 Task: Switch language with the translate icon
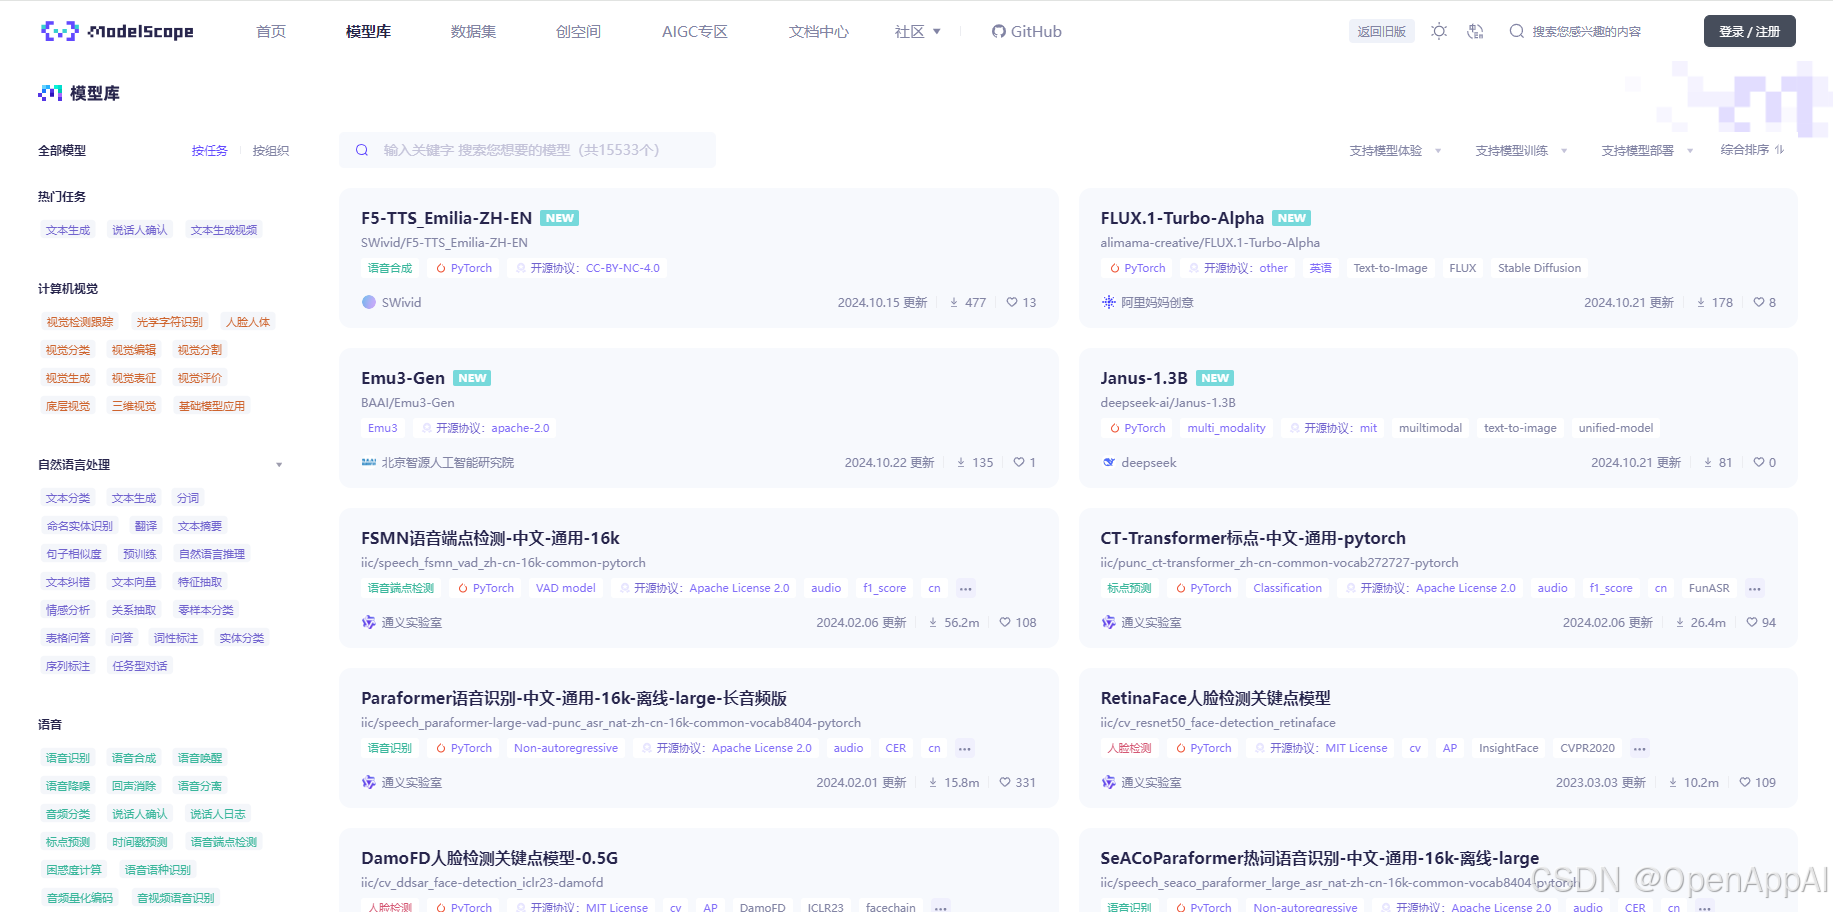tap(1475, 31)
